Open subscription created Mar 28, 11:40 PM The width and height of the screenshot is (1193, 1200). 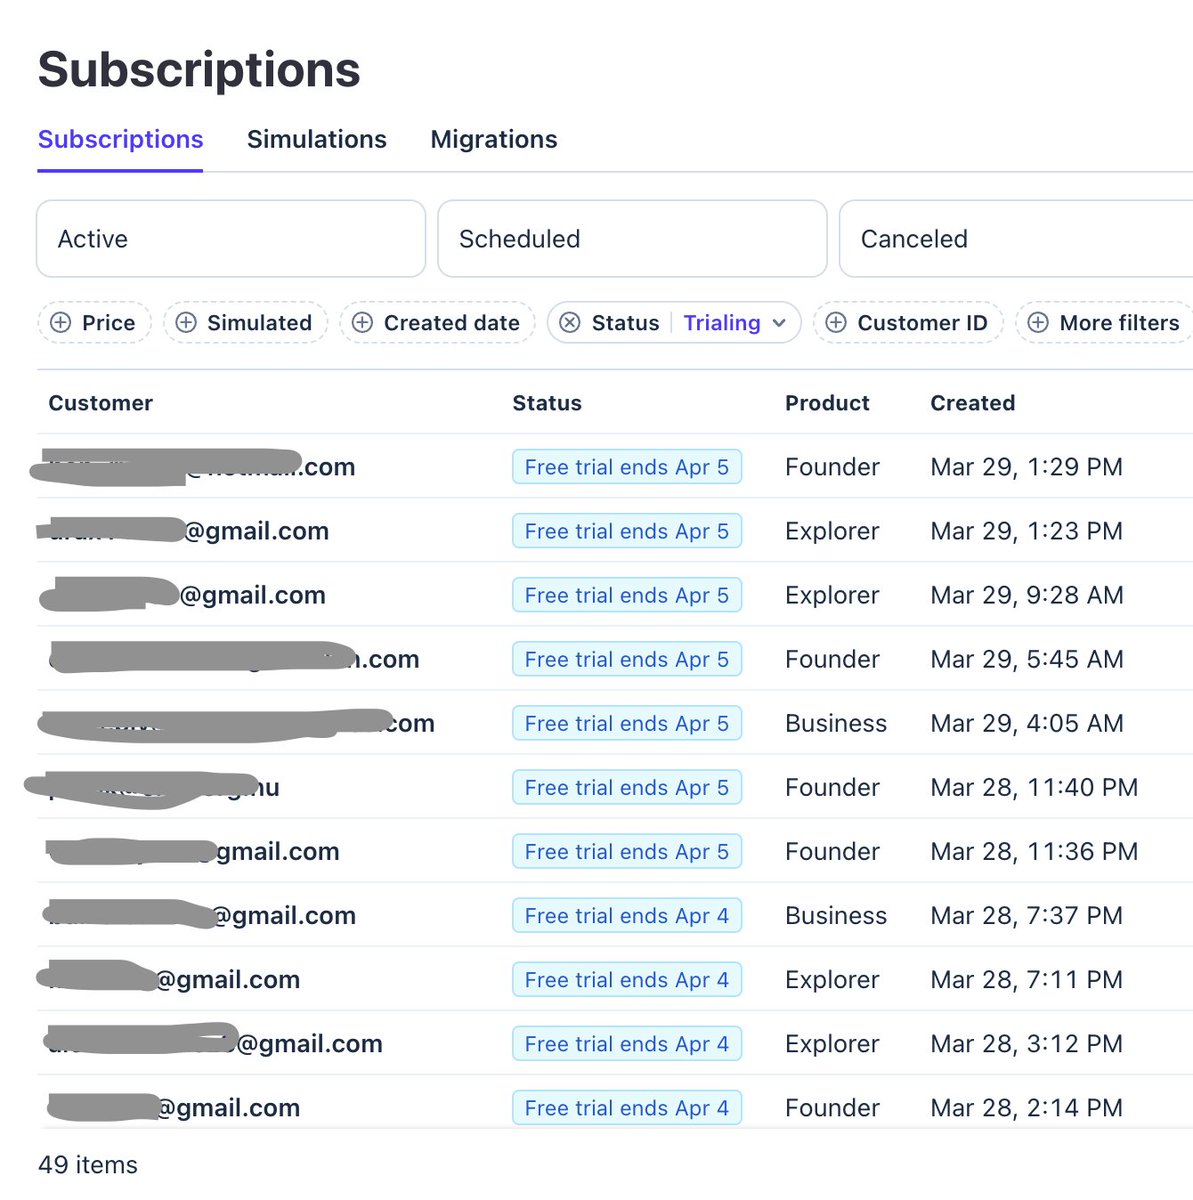coord(615,786)
